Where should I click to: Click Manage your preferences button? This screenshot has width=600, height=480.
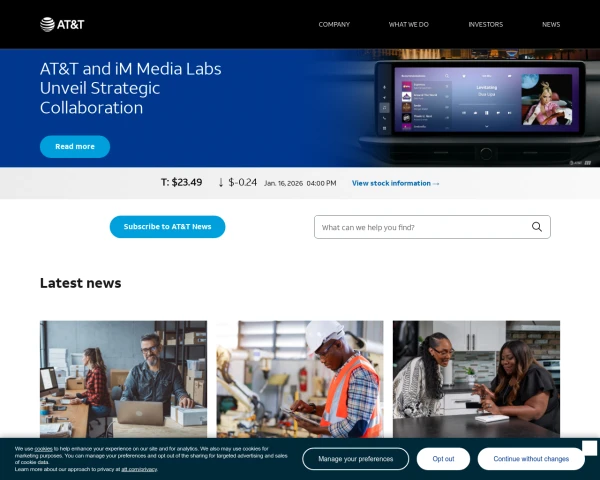[355, 459]
